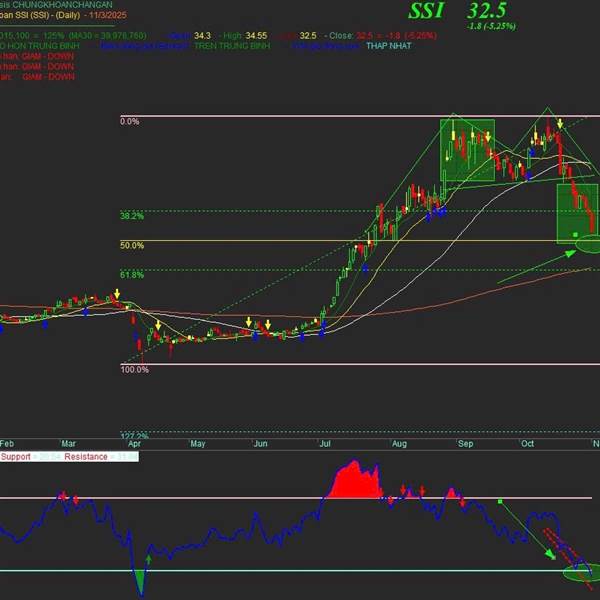Click the (Daily) timeframe label
The image size is (600, 600).
pos(68,15)
